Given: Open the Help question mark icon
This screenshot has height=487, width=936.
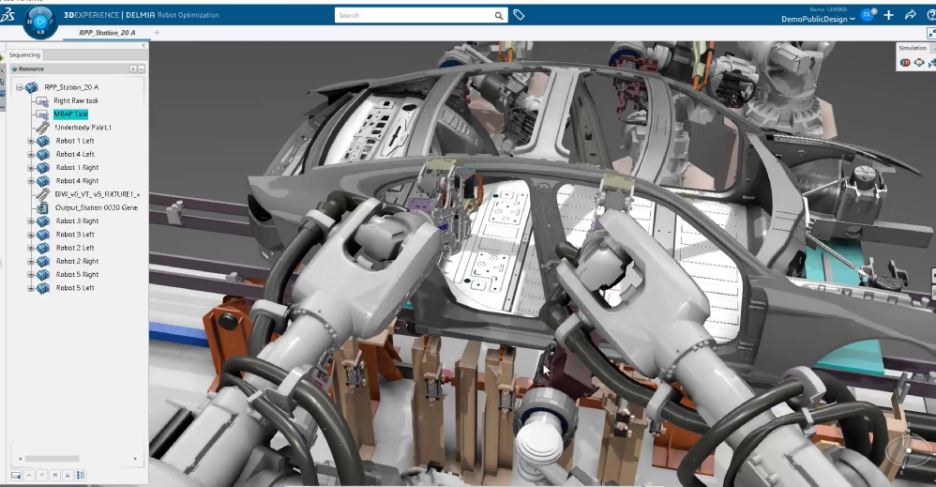Looking at the screenshot, I should 931,15.
